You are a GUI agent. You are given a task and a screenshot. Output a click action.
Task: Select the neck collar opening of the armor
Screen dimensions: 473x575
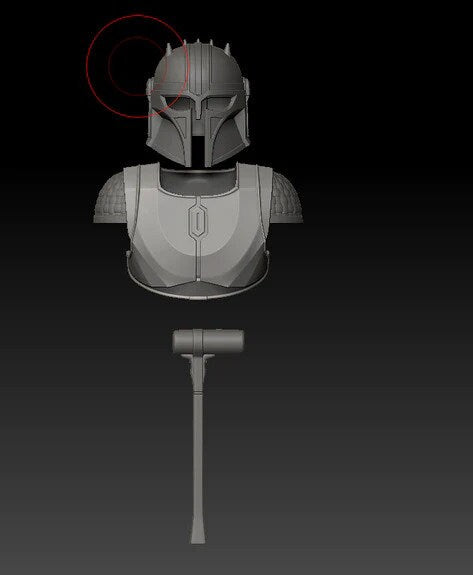pyautogui.click(x=198, y=180)
